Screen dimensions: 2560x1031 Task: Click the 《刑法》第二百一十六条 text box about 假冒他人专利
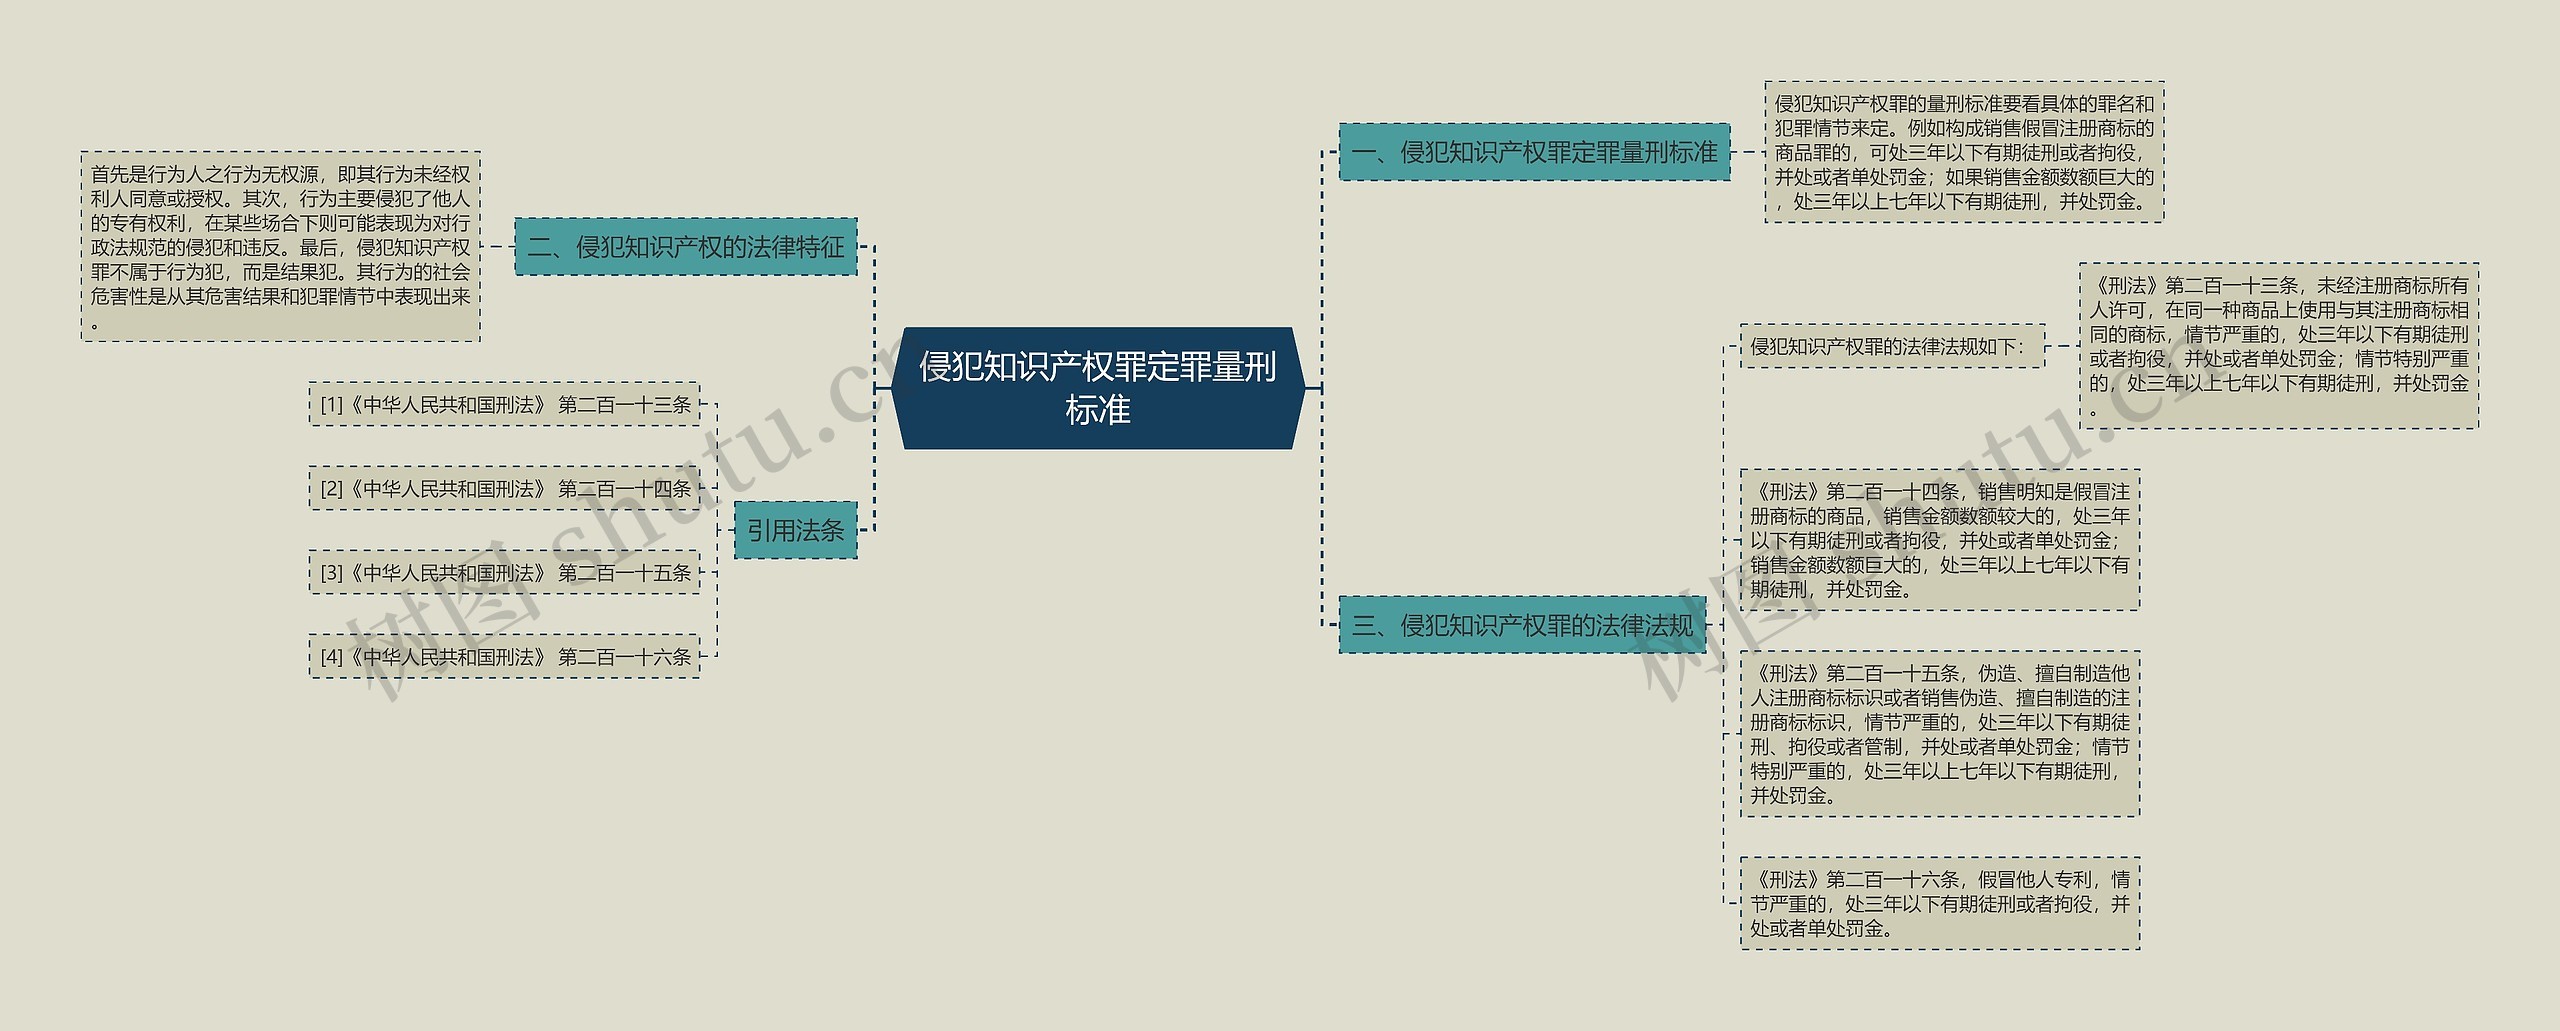[x=1939, y=903]
